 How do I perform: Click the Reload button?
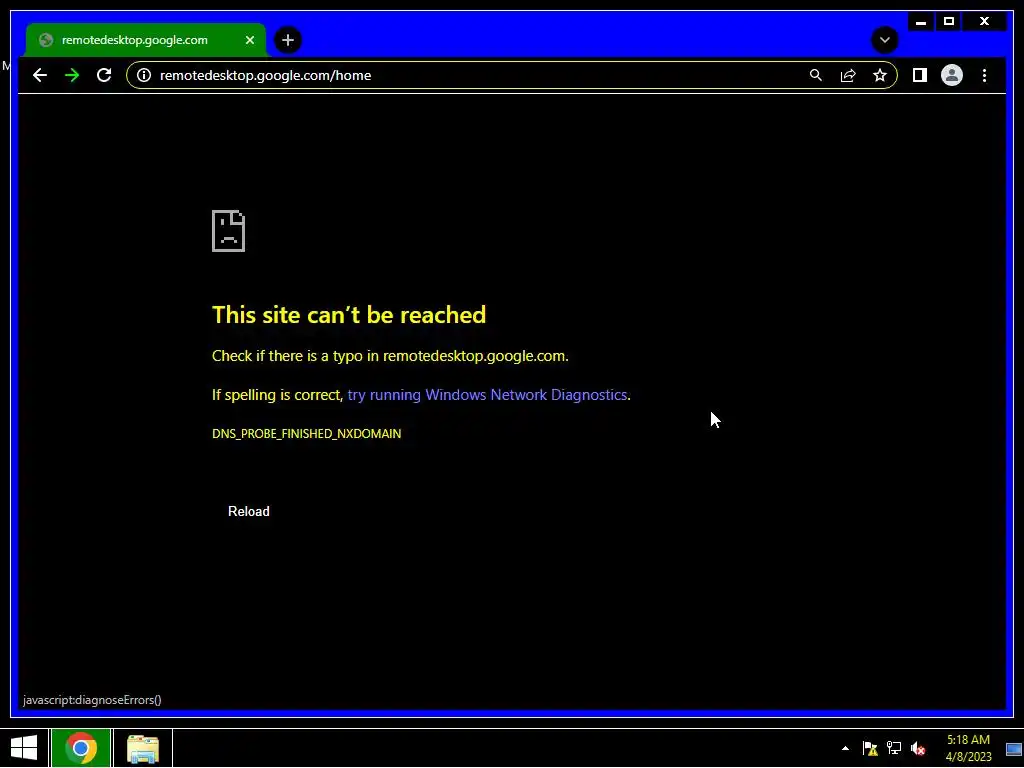pos(248,511)
